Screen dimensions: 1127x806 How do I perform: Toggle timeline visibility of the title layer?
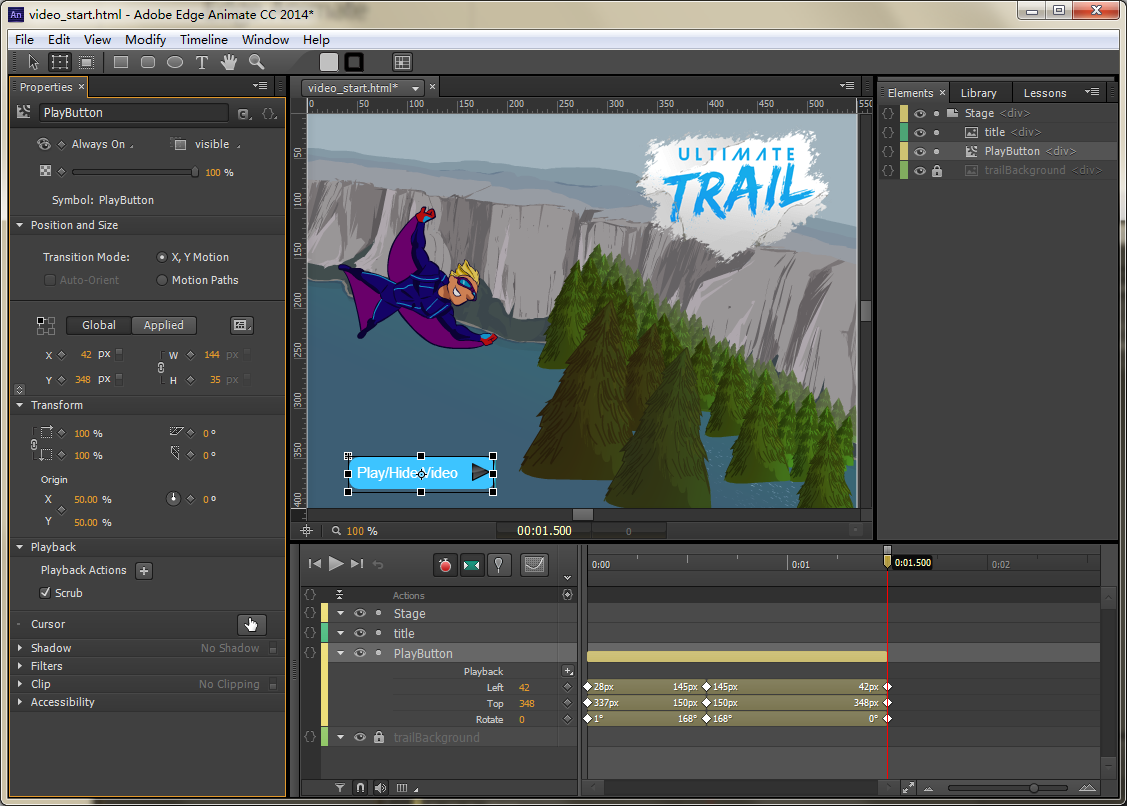click(x=359, y=633)
